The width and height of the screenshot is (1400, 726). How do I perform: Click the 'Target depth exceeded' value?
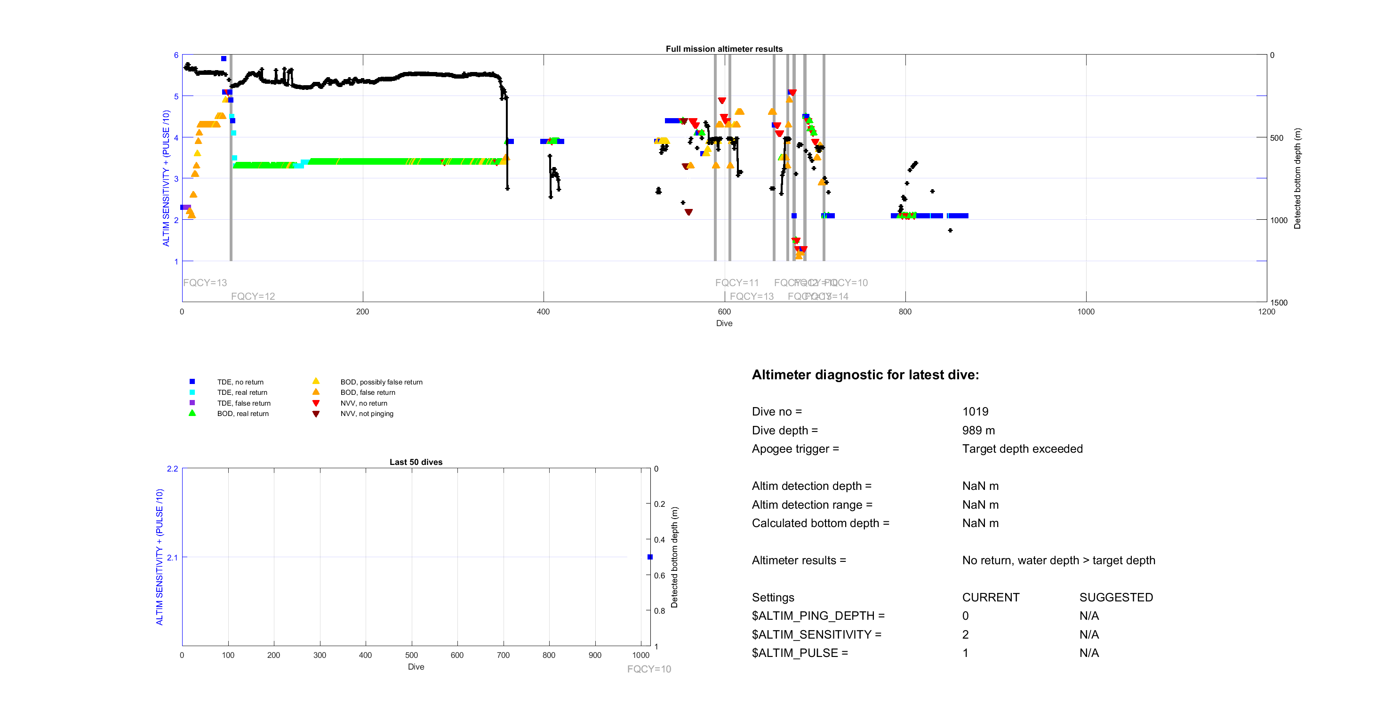pos(1023,449)
